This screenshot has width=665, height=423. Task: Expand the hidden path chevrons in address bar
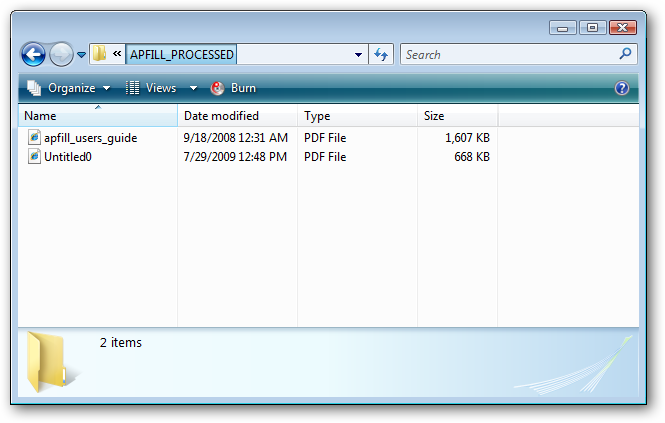click(x=117, y=54)
